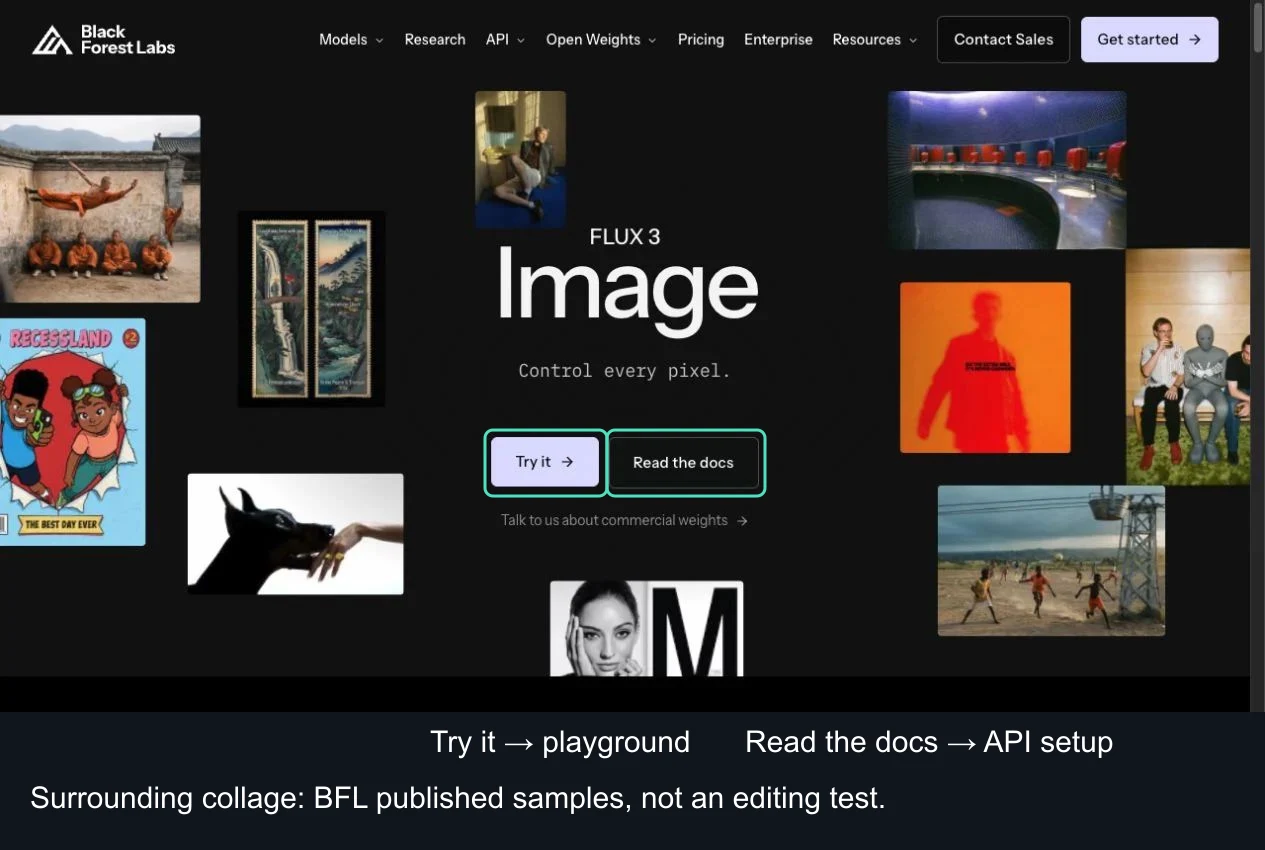Go to the Research page
Image resolution: width=1265 pixels, height=850 pixels.
pos(435,40)
